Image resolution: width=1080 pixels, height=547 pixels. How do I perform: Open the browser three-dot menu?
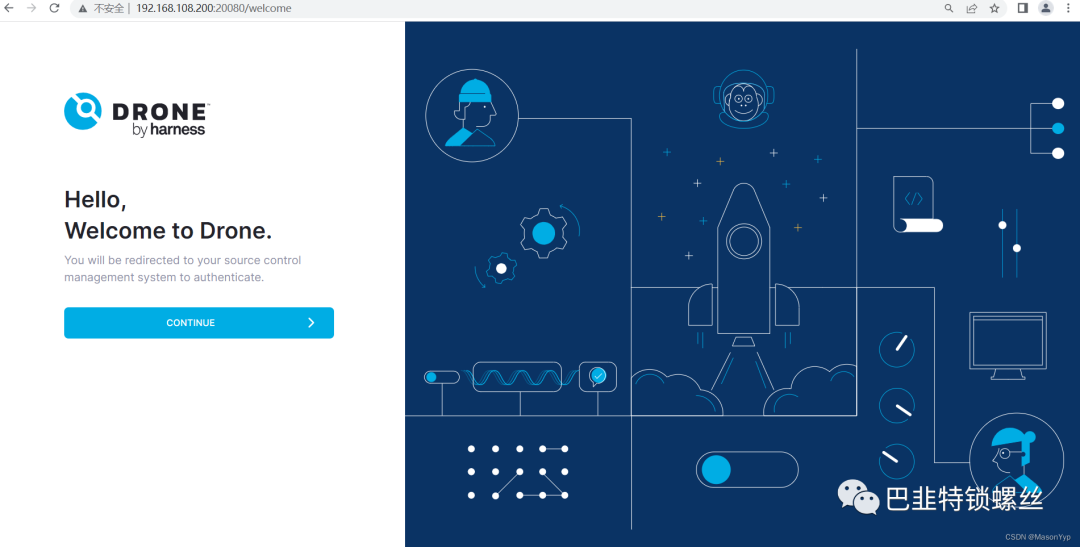tap(1068, 8)
